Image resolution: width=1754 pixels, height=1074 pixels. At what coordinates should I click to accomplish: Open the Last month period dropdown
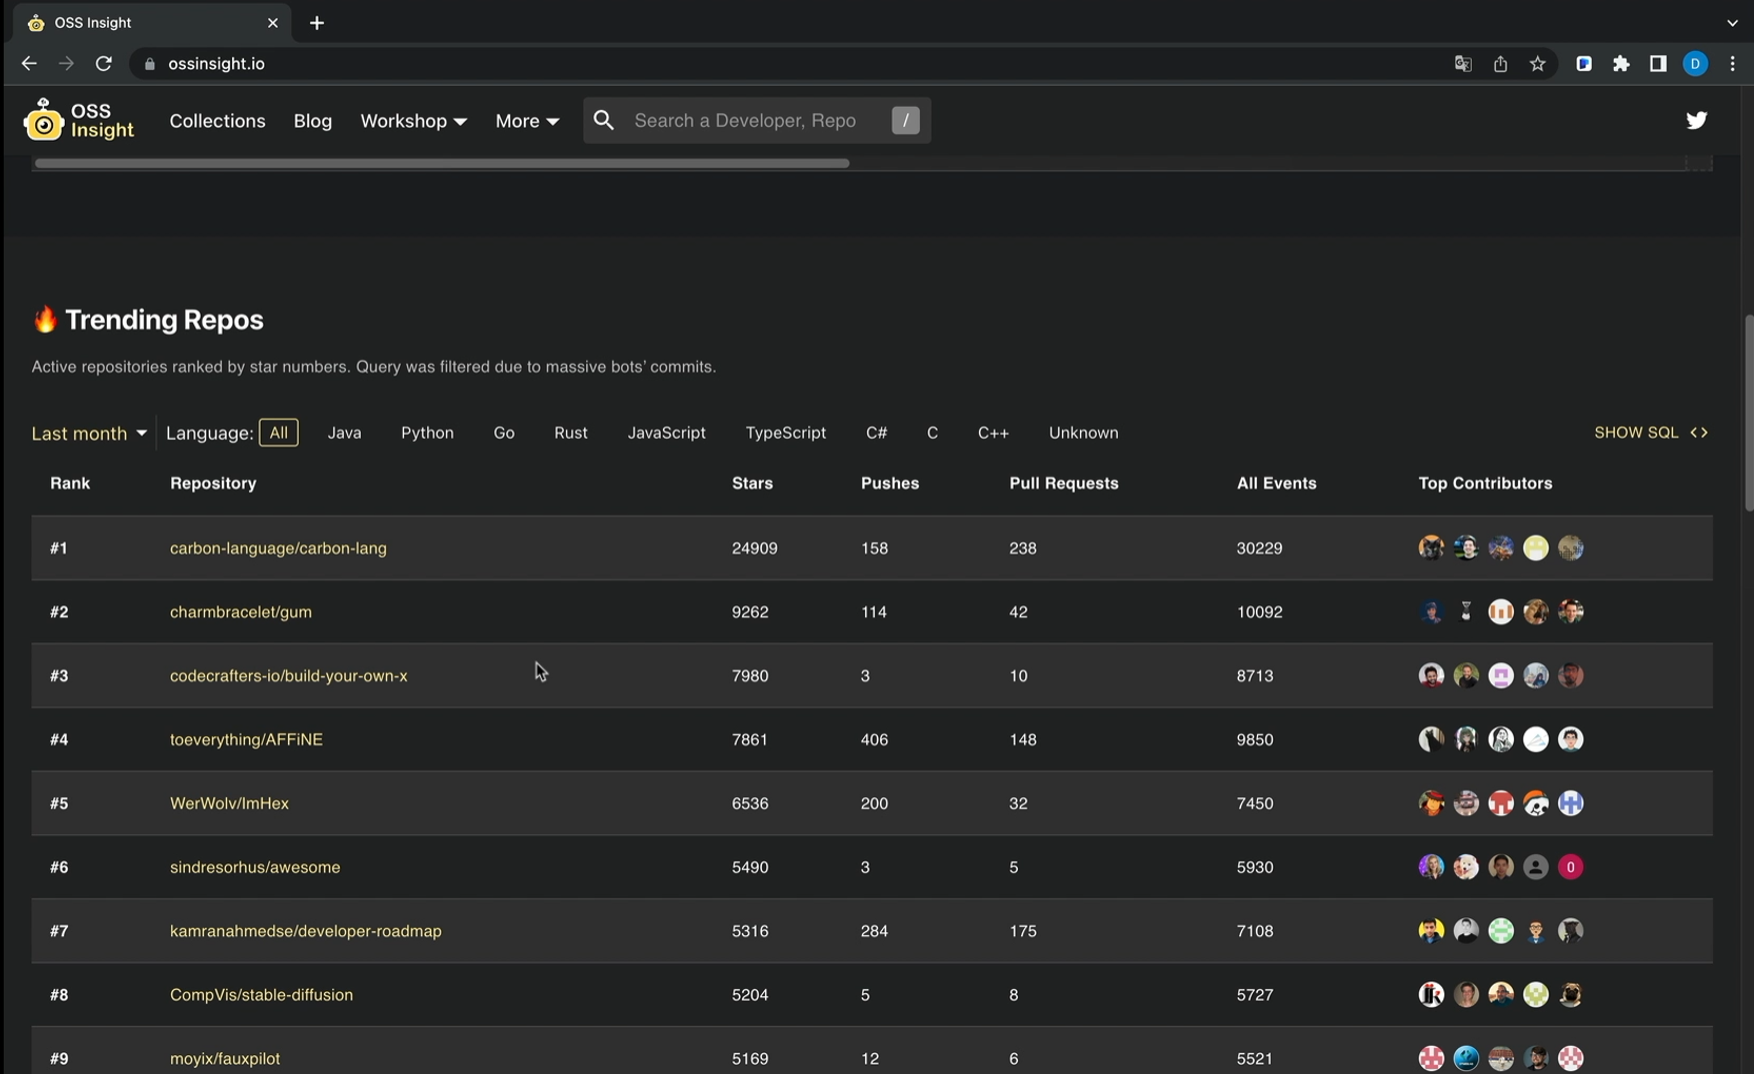tap(89, 433)
